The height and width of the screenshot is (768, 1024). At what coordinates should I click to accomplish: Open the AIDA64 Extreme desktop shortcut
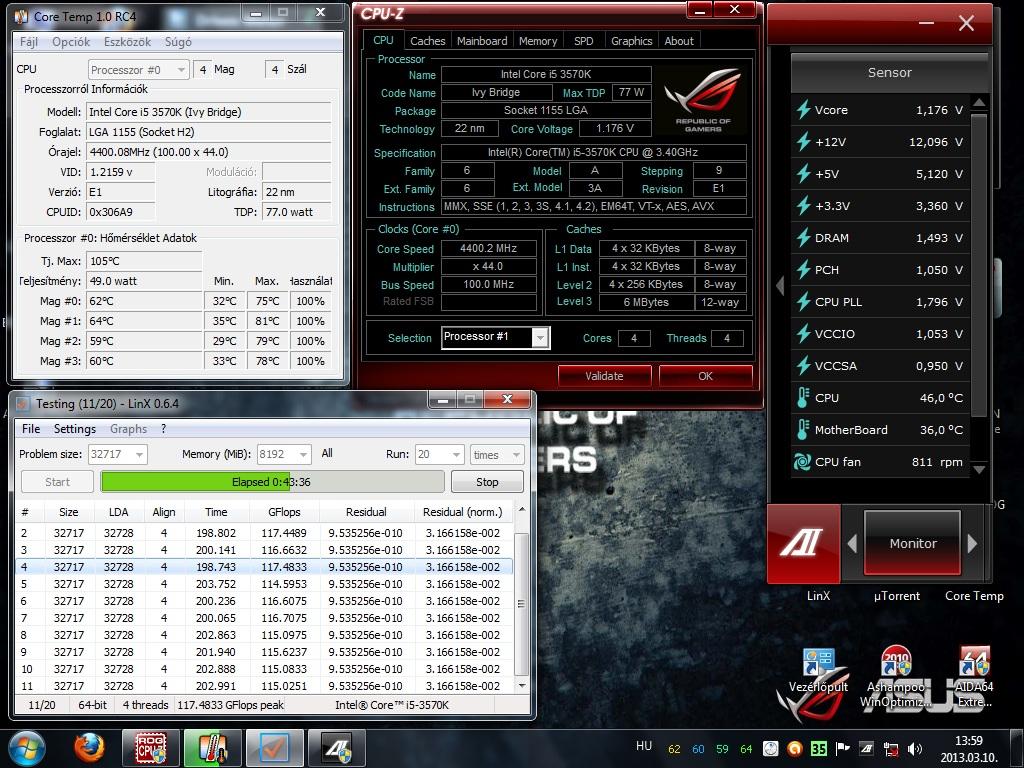974,677
